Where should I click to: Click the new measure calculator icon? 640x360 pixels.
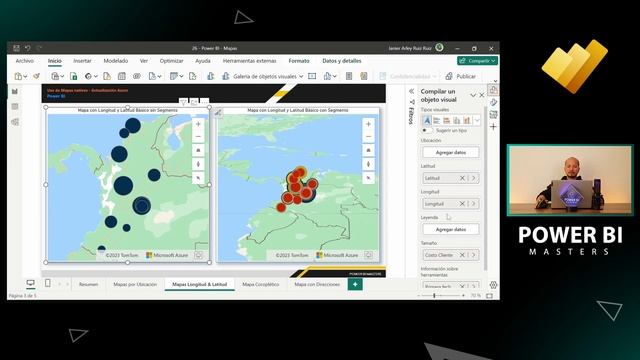[x=349, y=76]
